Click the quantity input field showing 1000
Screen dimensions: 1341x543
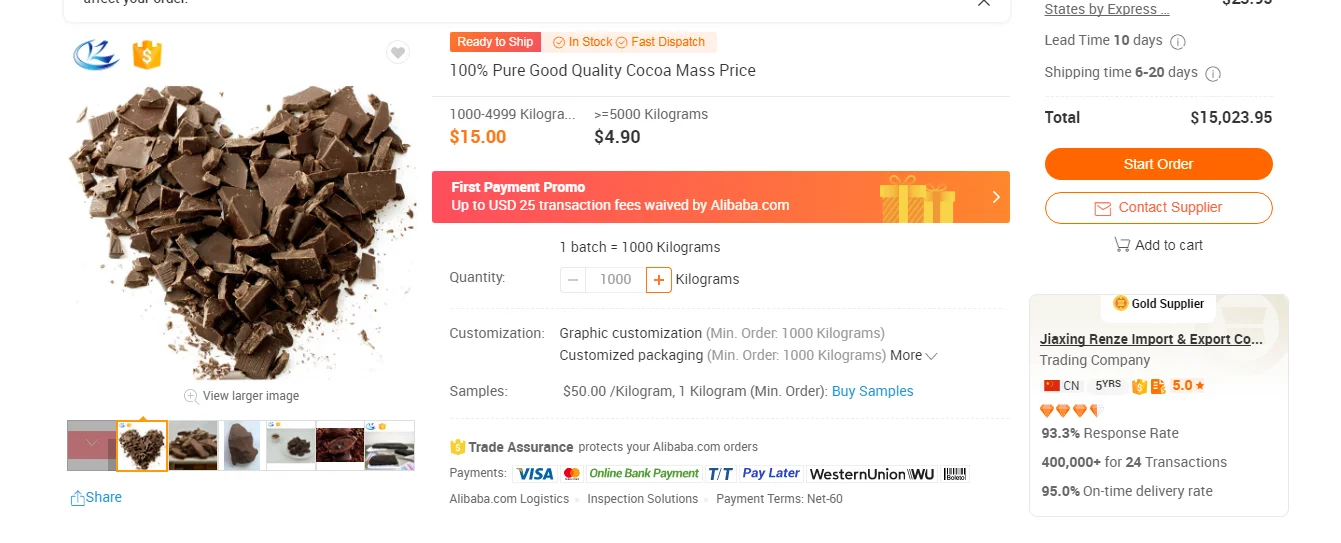615,280
